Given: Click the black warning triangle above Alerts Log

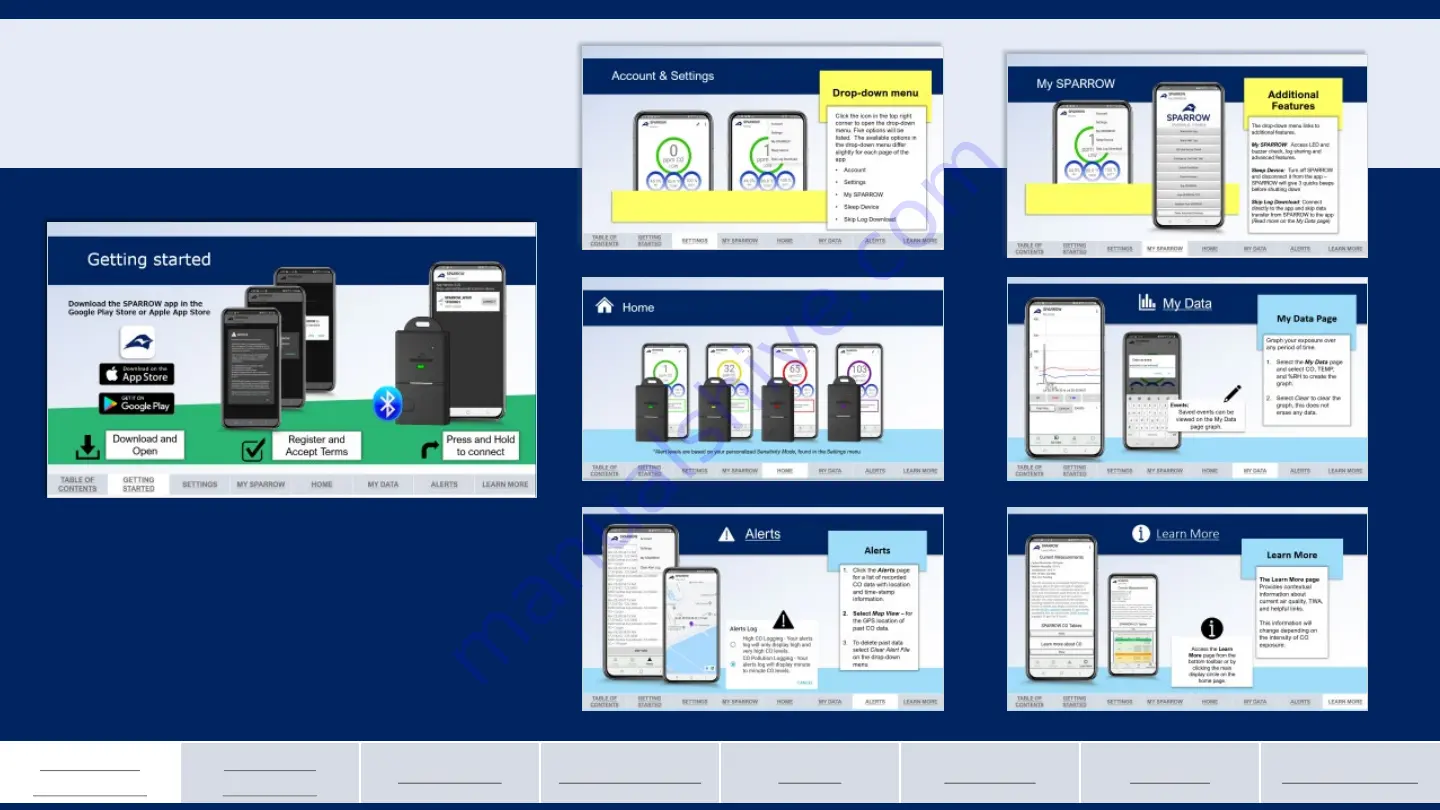Looking at the screenshot, I should (x=783, y=619).
